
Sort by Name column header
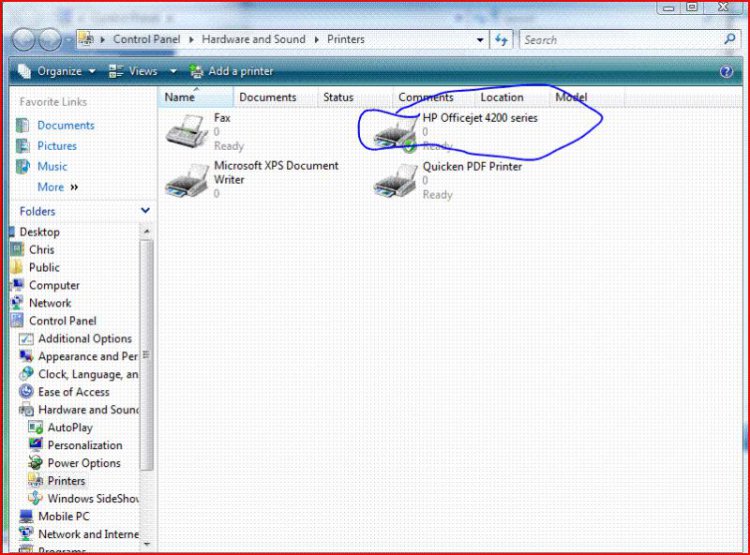click(195, 97)
